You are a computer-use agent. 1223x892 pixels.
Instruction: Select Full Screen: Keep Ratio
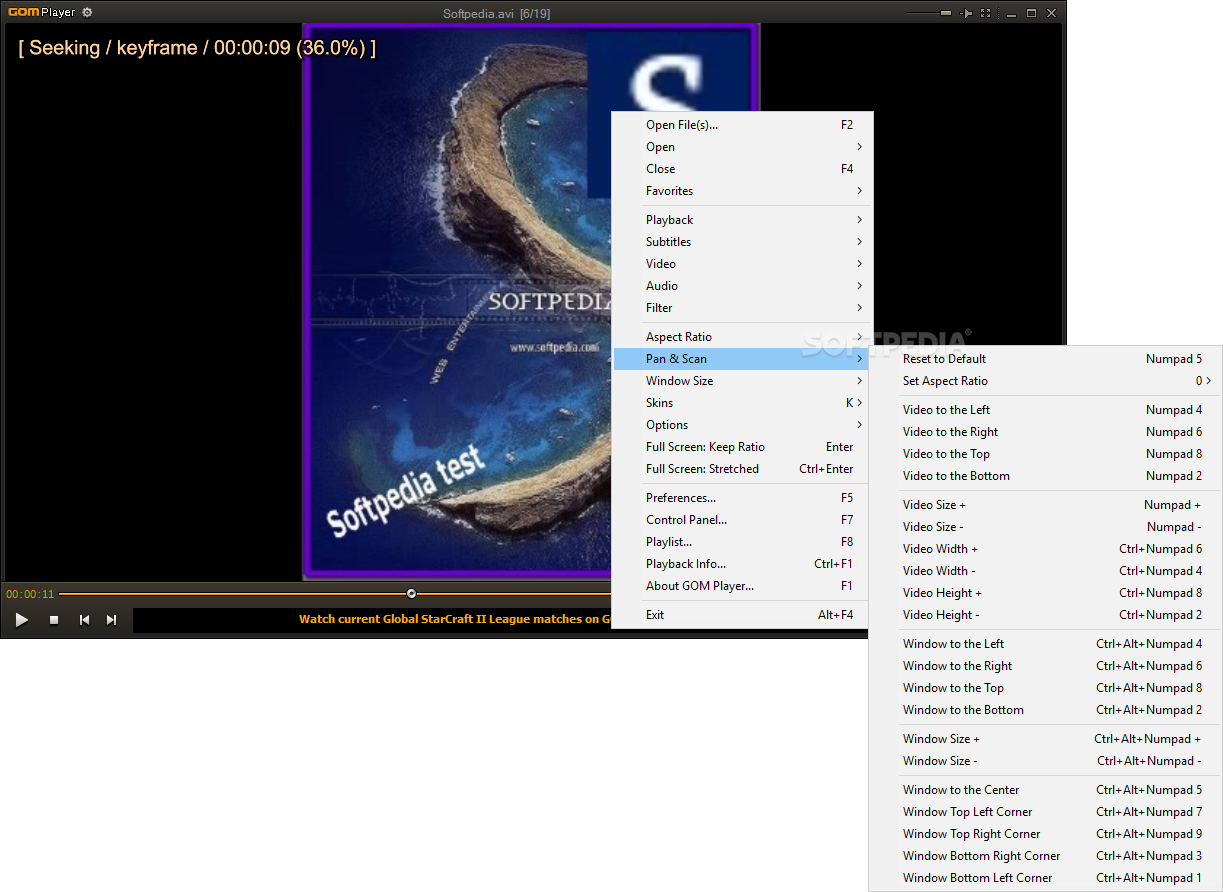[743, 447]
